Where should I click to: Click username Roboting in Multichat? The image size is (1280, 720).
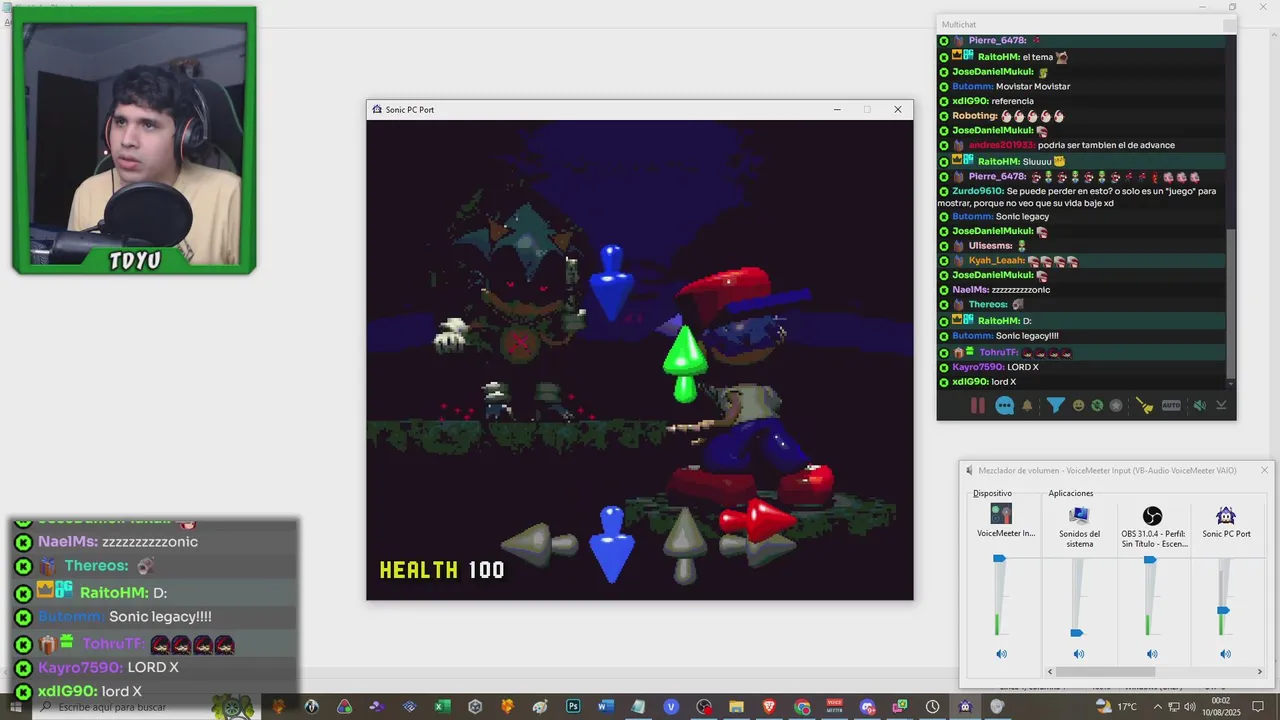(975, 116)
